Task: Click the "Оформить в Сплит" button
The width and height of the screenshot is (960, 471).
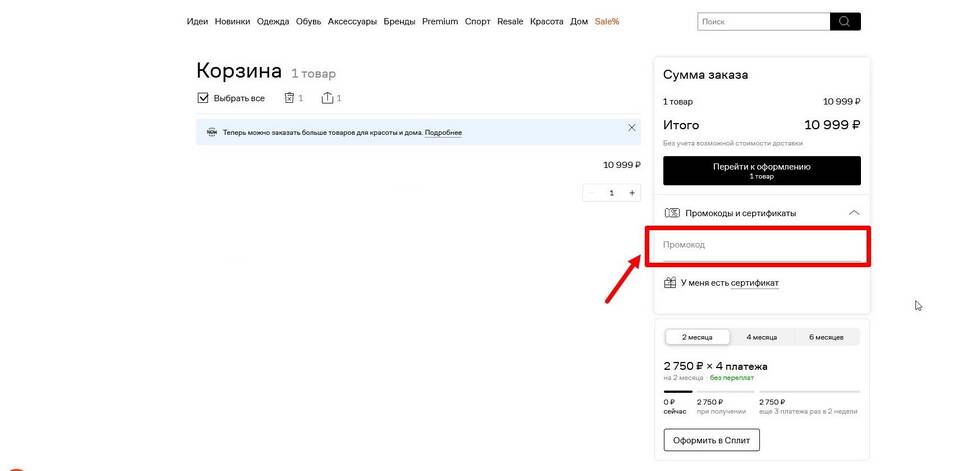Action: (x=712, y=440)
